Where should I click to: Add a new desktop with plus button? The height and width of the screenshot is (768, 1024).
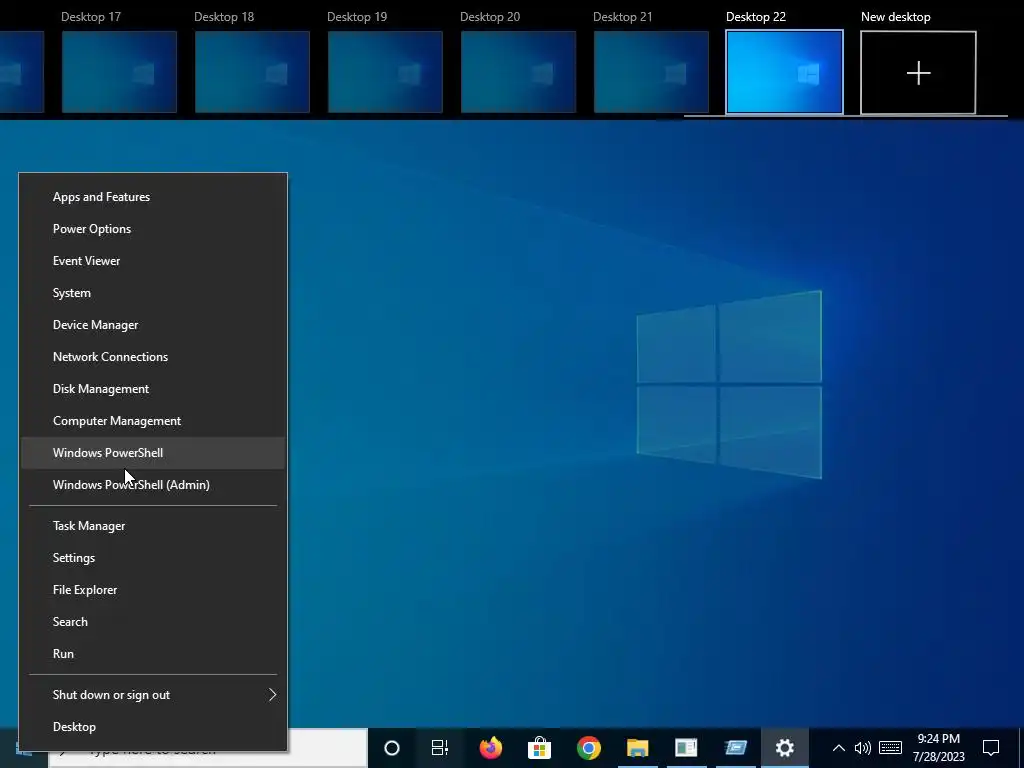918,72
